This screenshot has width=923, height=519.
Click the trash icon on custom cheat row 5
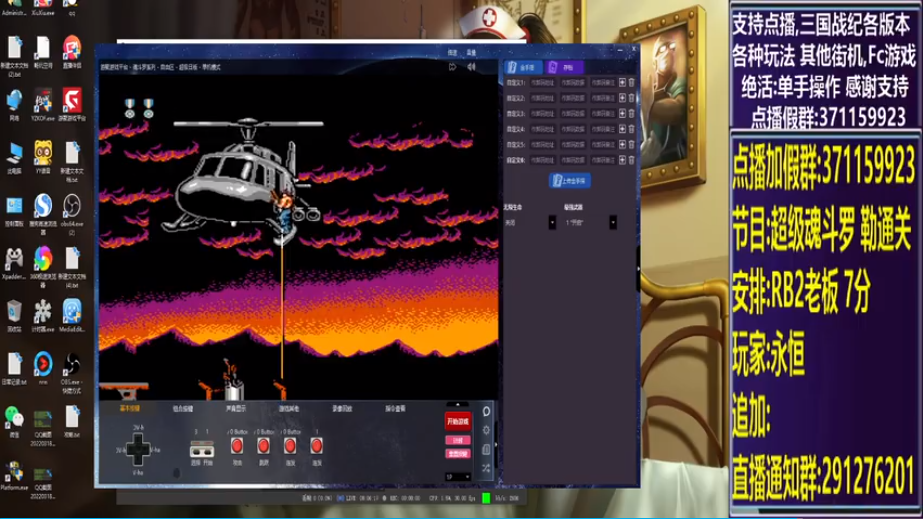click(x=632, y=144)
